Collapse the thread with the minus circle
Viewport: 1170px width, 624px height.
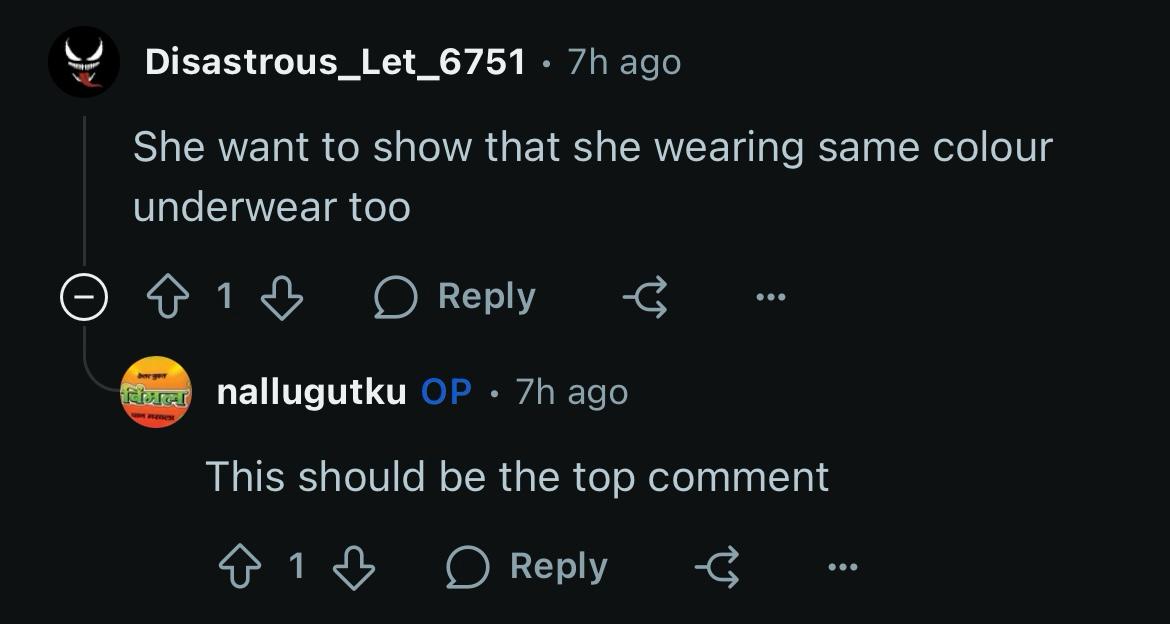(84, 297)
